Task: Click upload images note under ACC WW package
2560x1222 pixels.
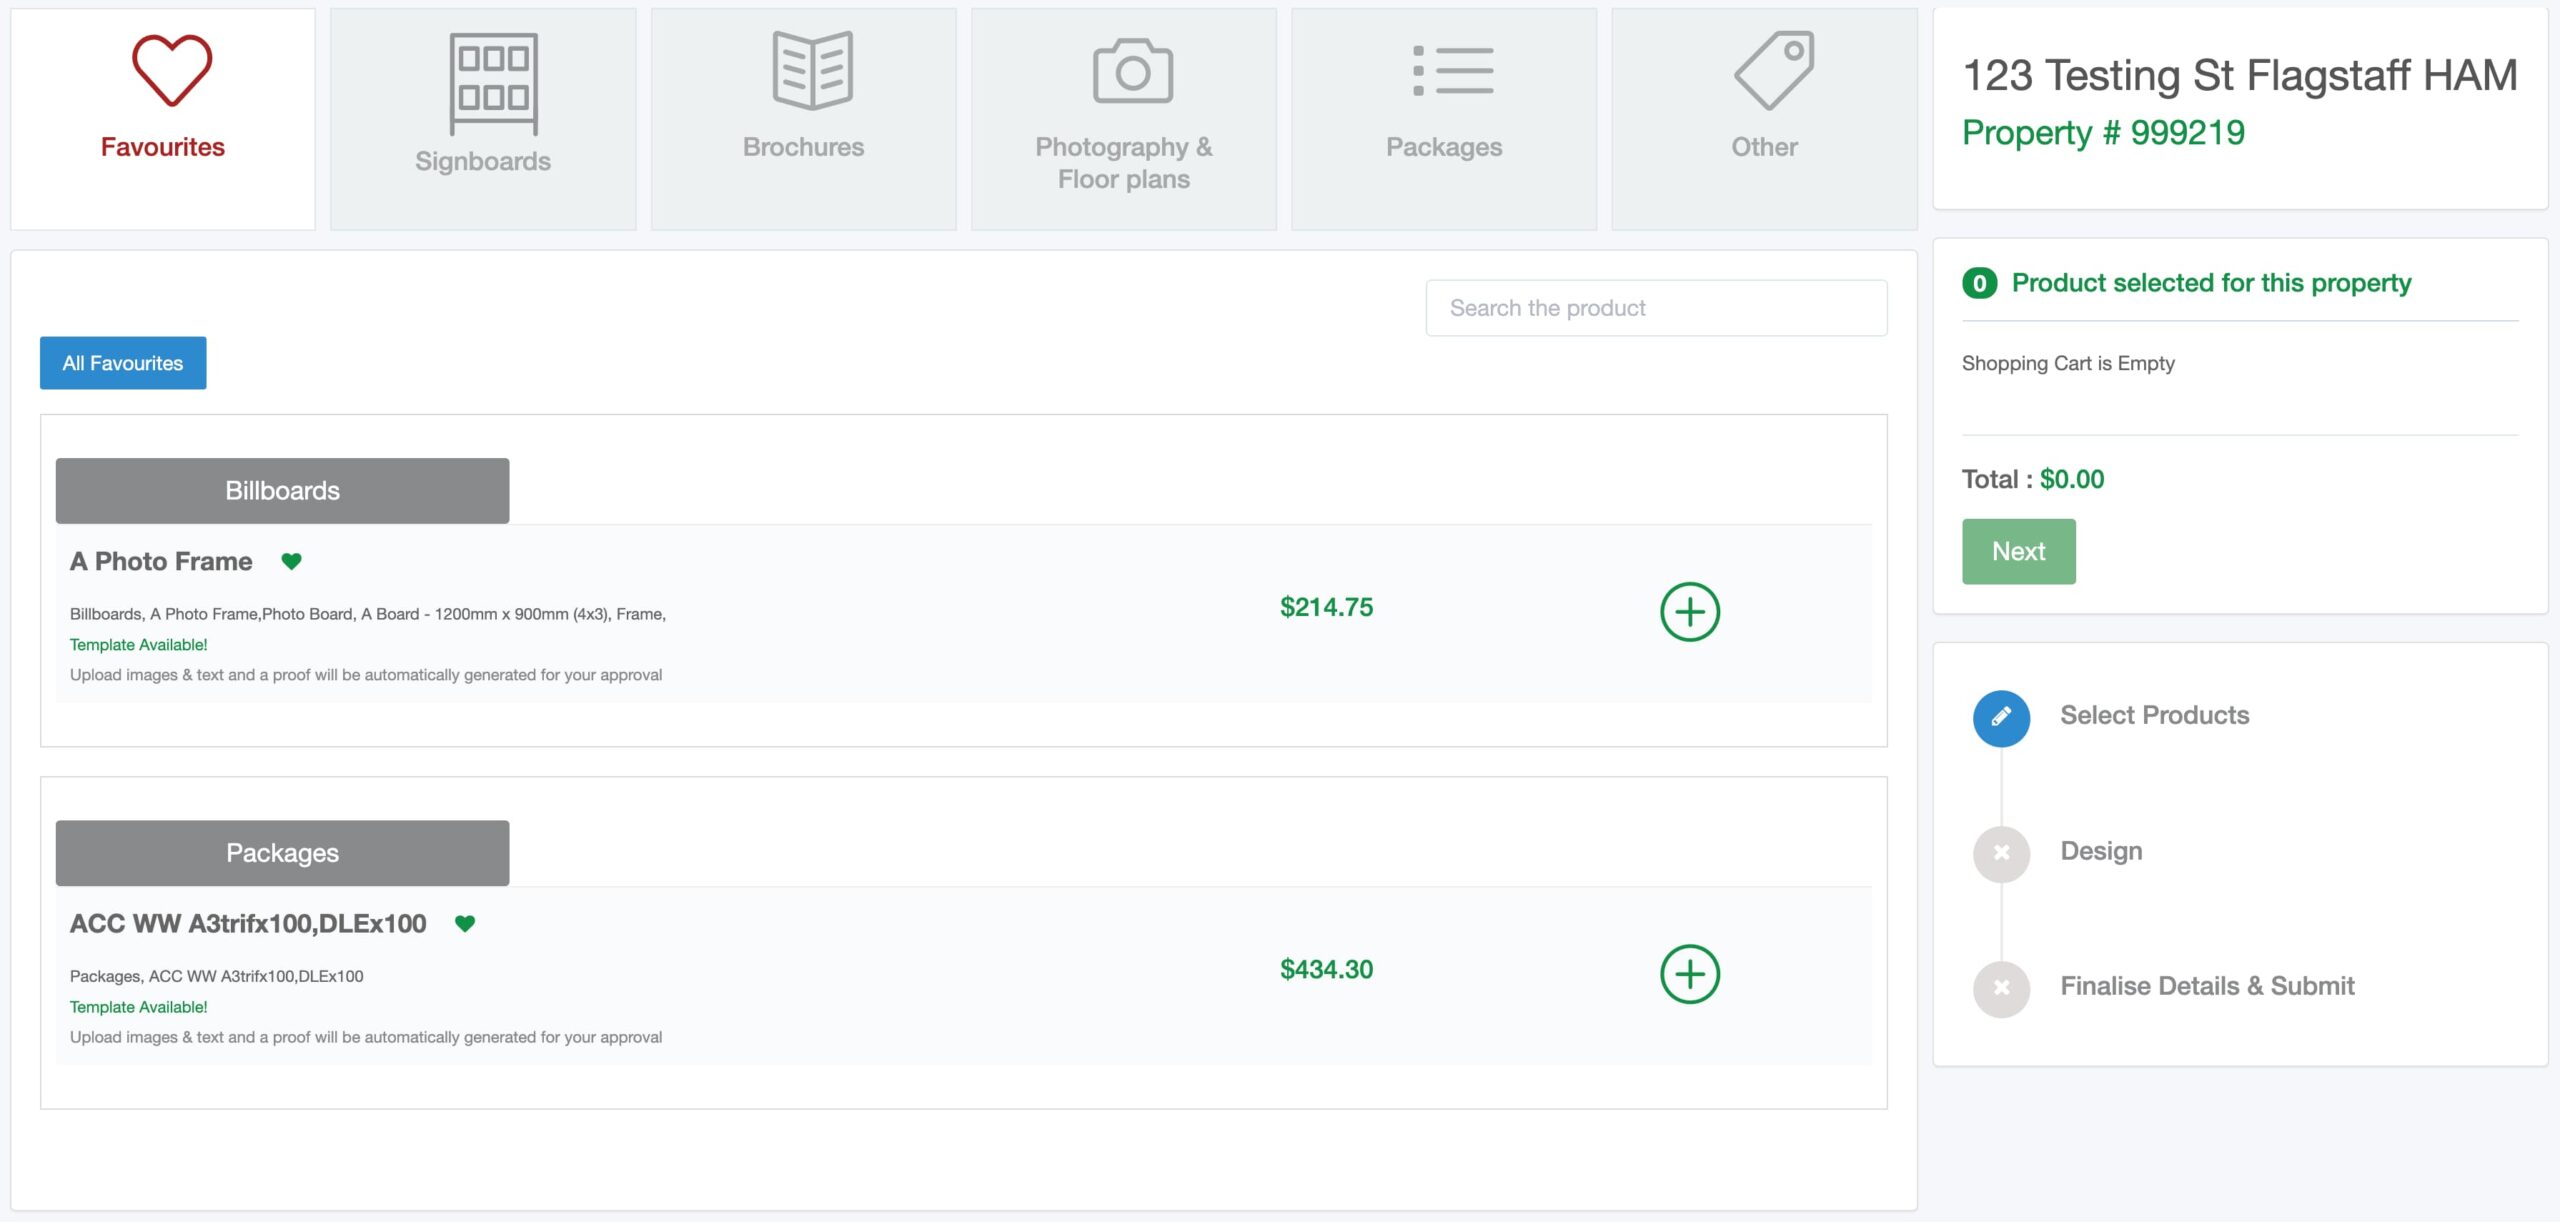Action: [x=366, y=1037]
